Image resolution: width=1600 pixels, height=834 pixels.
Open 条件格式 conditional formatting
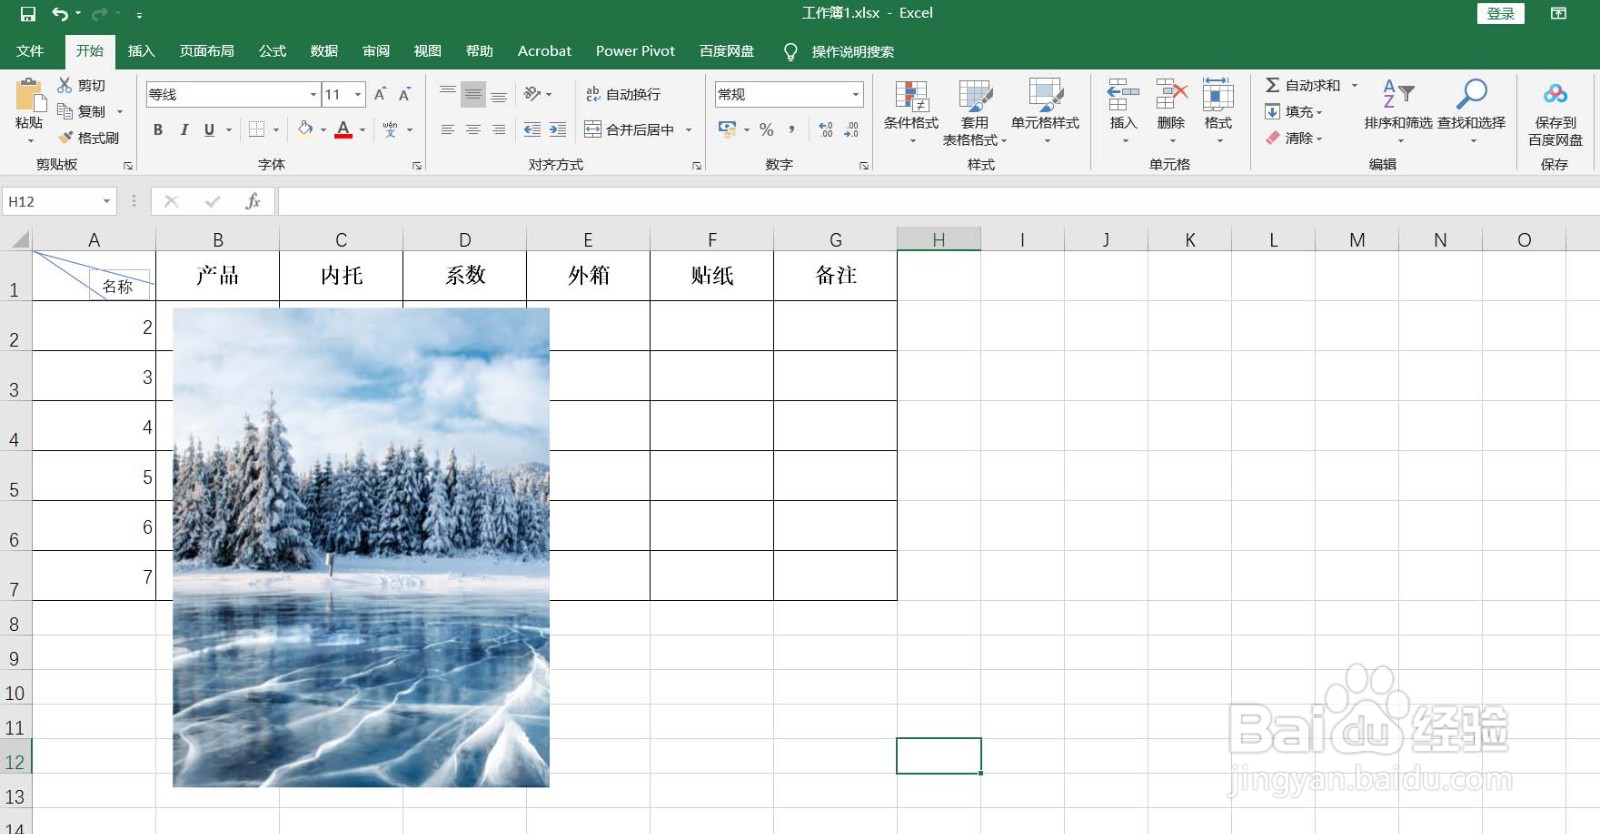coord(911,112)
